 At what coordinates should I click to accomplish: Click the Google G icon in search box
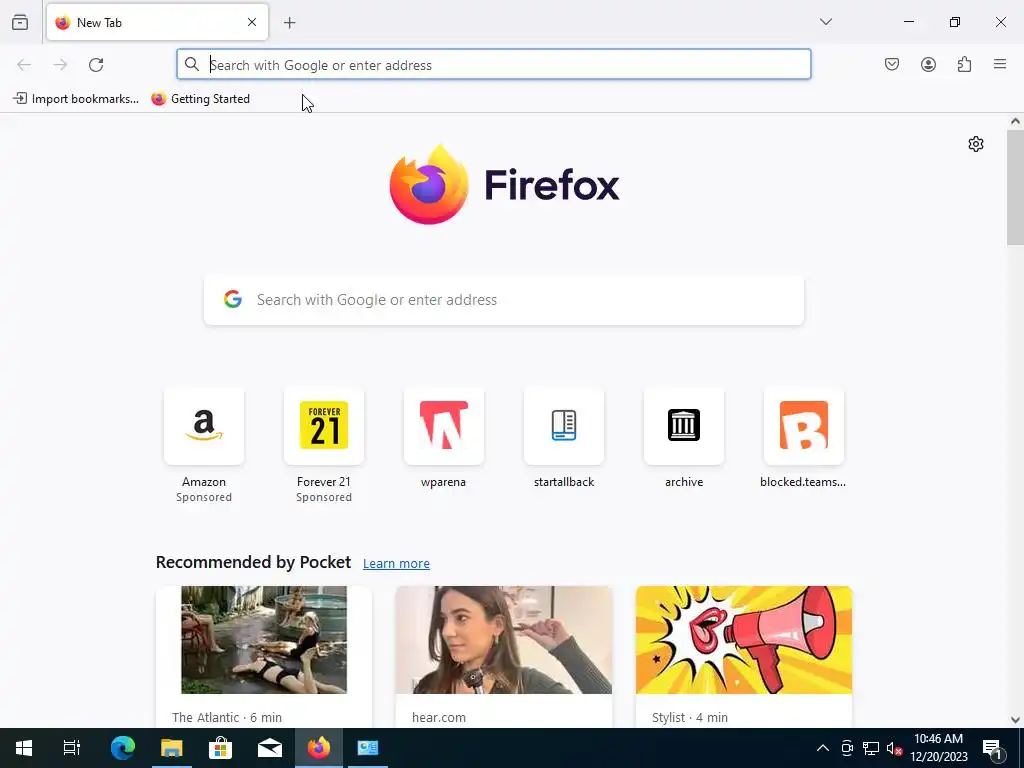(x=233, y=299)
